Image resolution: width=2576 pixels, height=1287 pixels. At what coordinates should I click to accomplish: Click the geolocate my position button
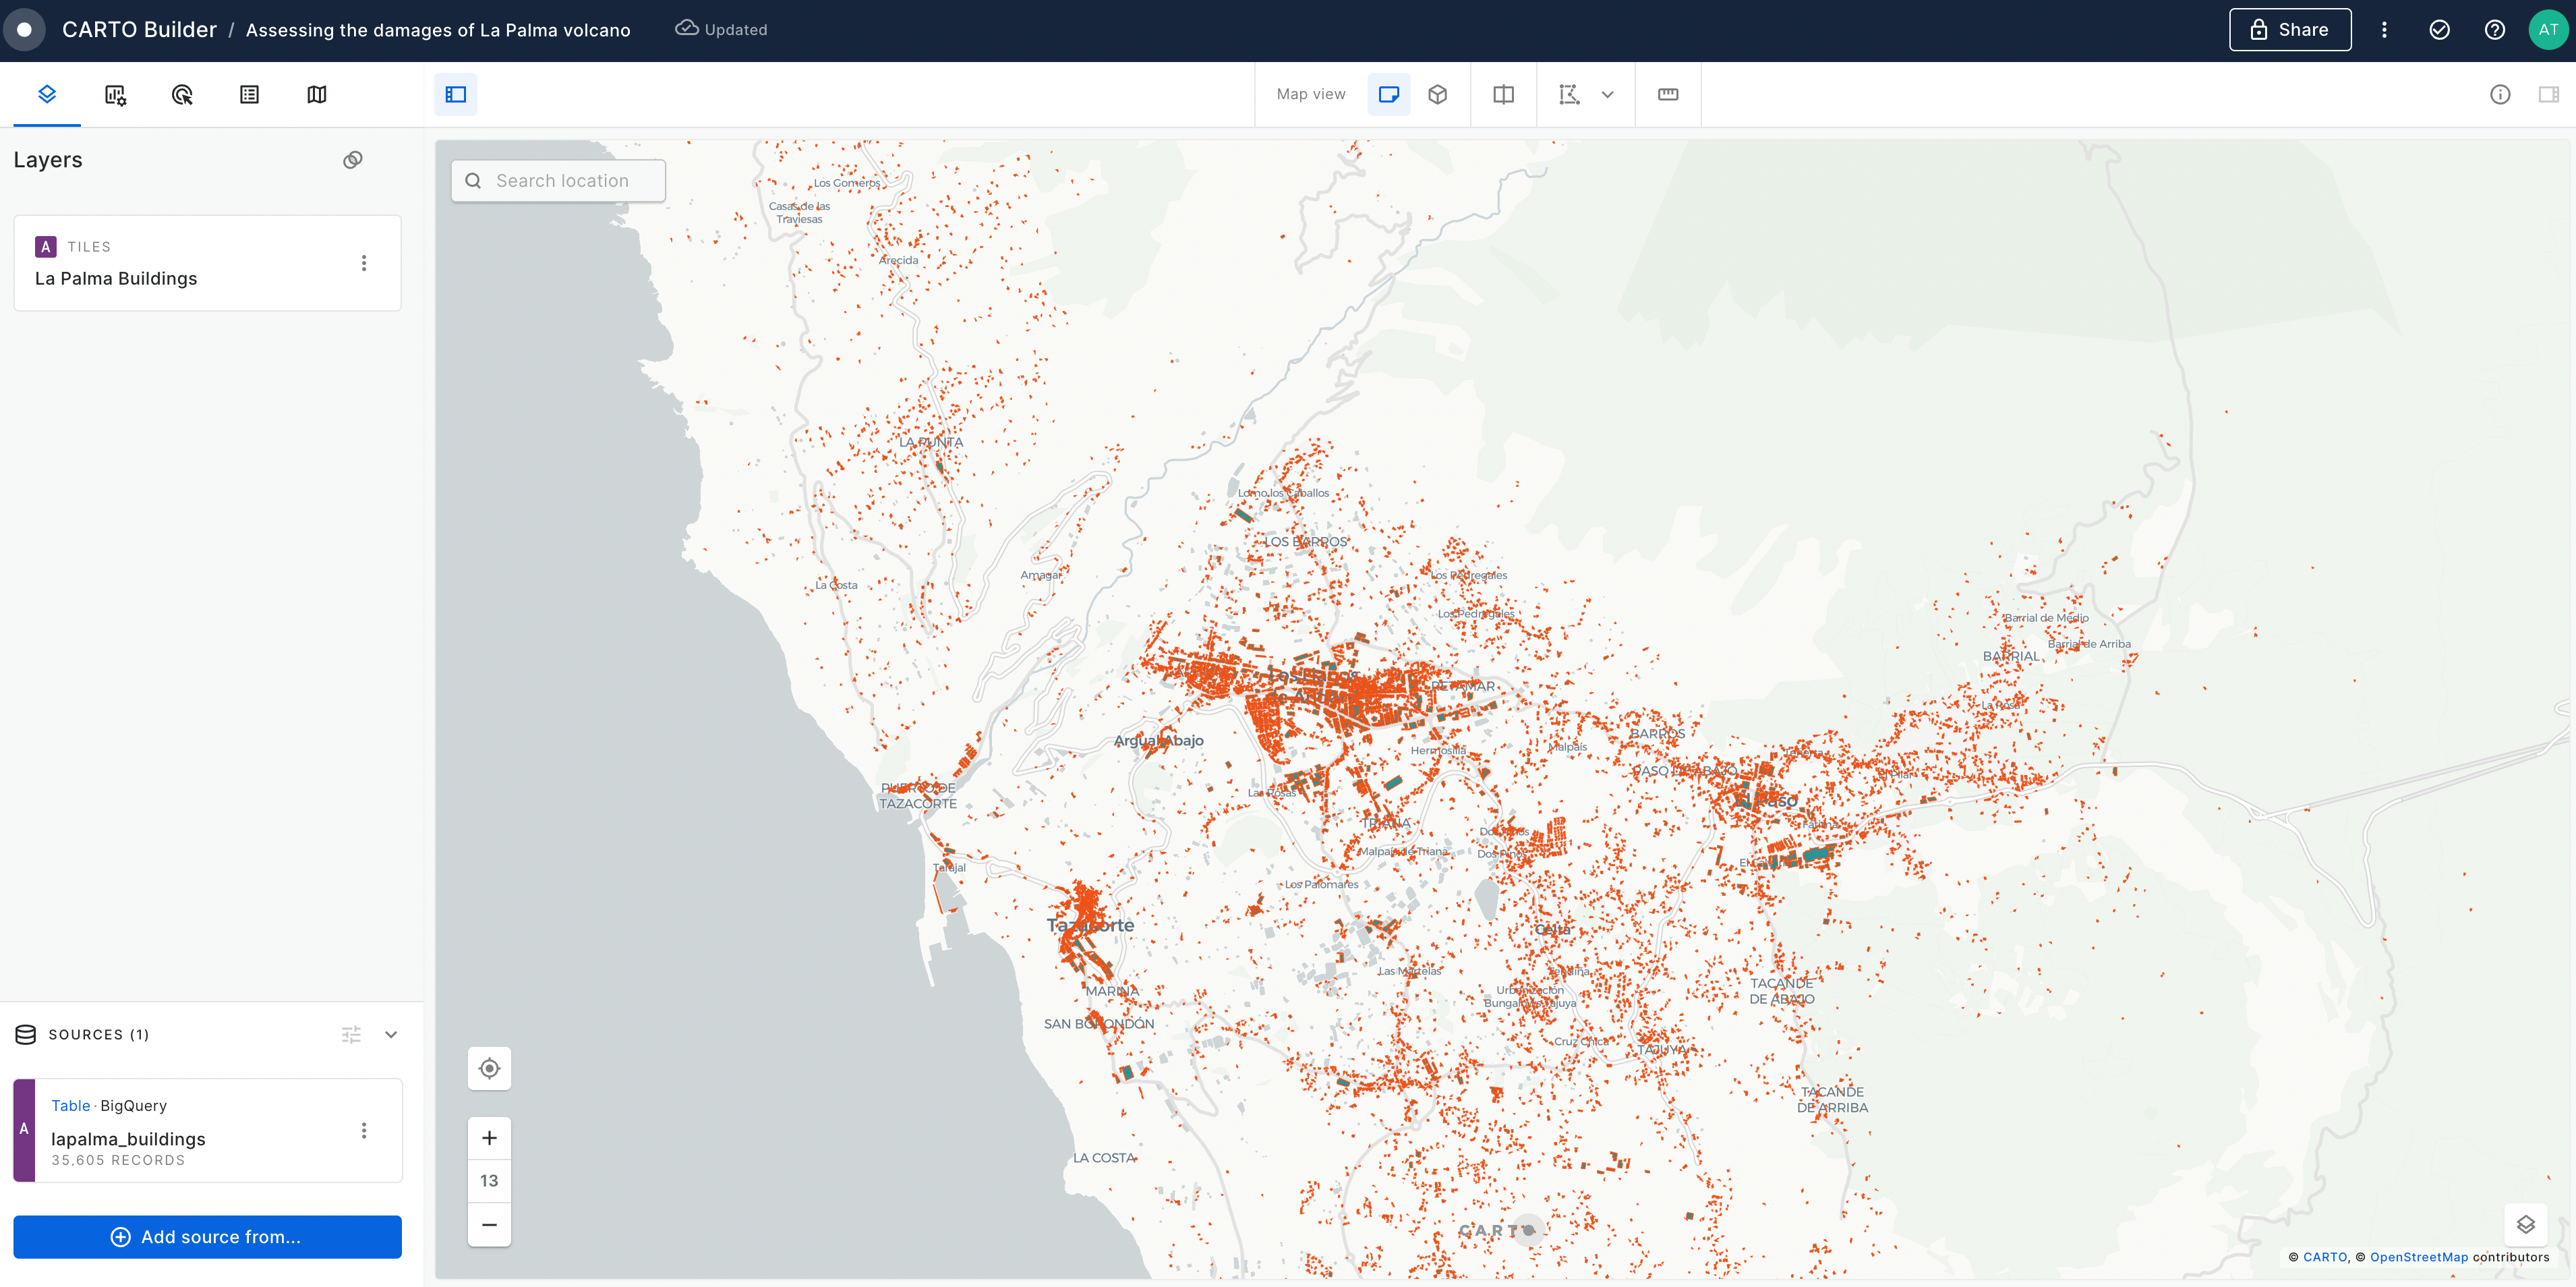point(490,1068)
